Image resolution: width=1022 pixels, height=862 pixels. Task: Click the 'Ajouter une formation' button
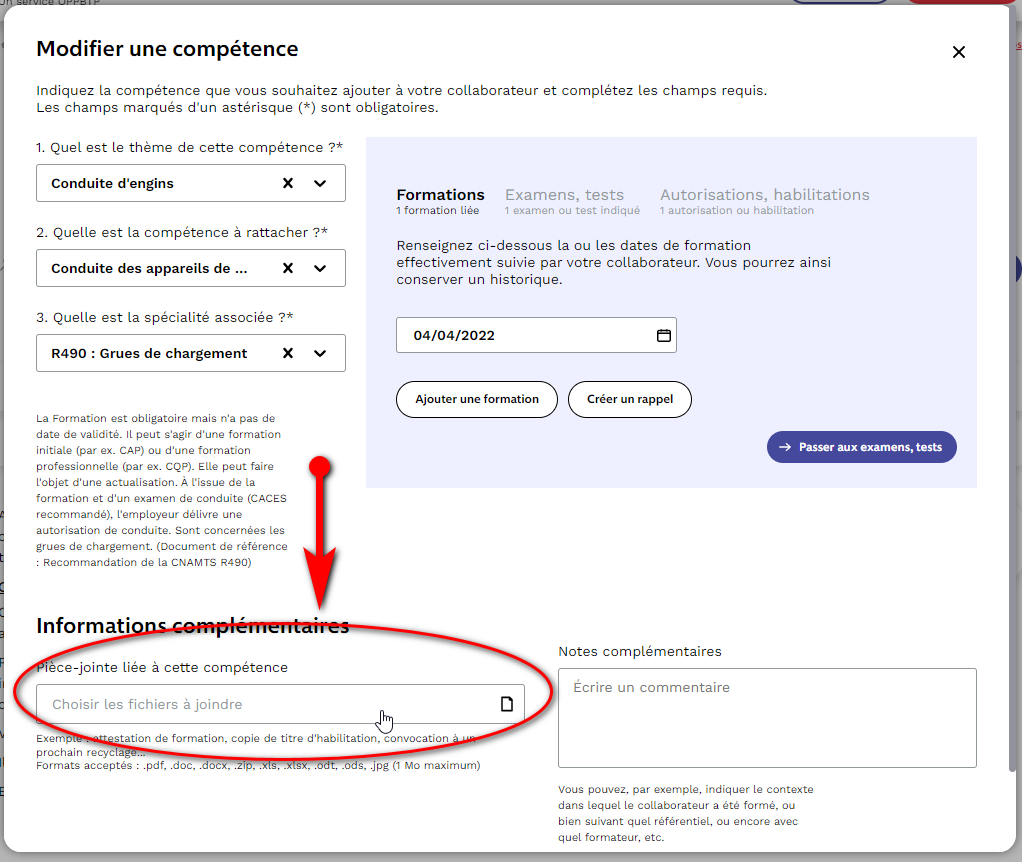point(477,399)
